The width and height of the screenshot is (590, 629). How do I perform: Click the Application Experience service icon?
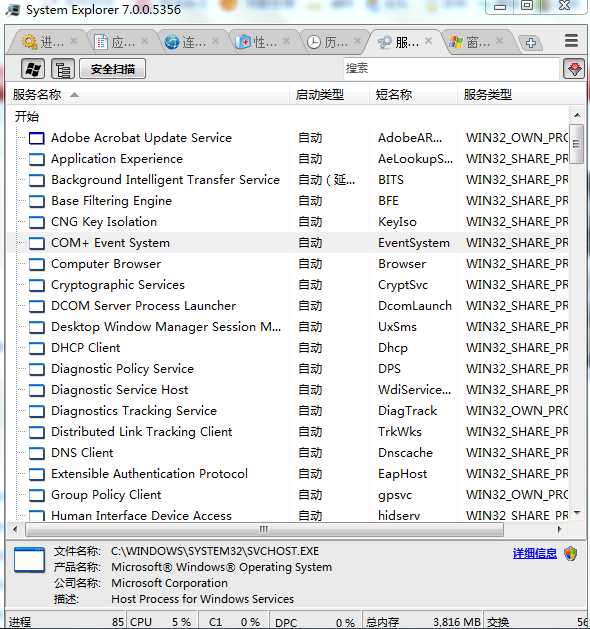(36, 159)
